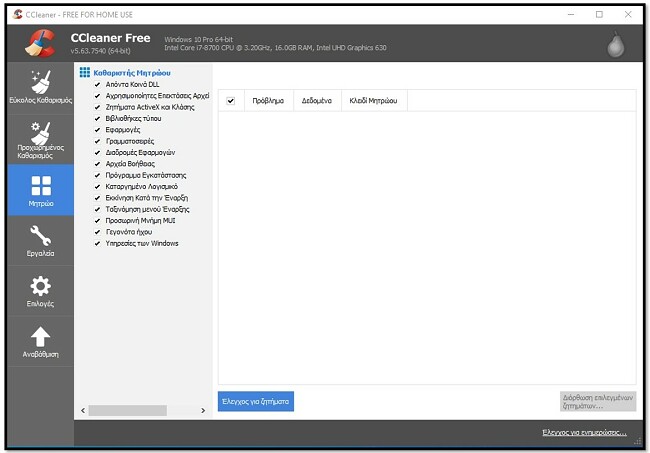This screenshot has height=453, width=650.
Task: Toggle Προσωρινή Μνήμη MUI checkbox
Action: point(97,220)
